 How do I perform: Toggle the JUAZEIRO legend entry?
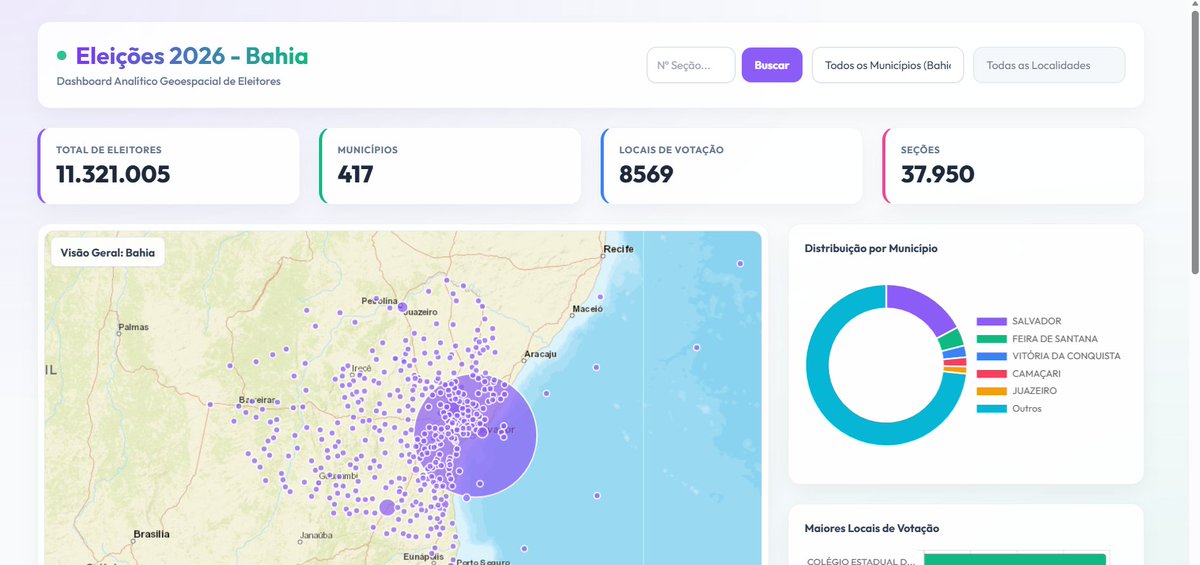coord(1016,391)
